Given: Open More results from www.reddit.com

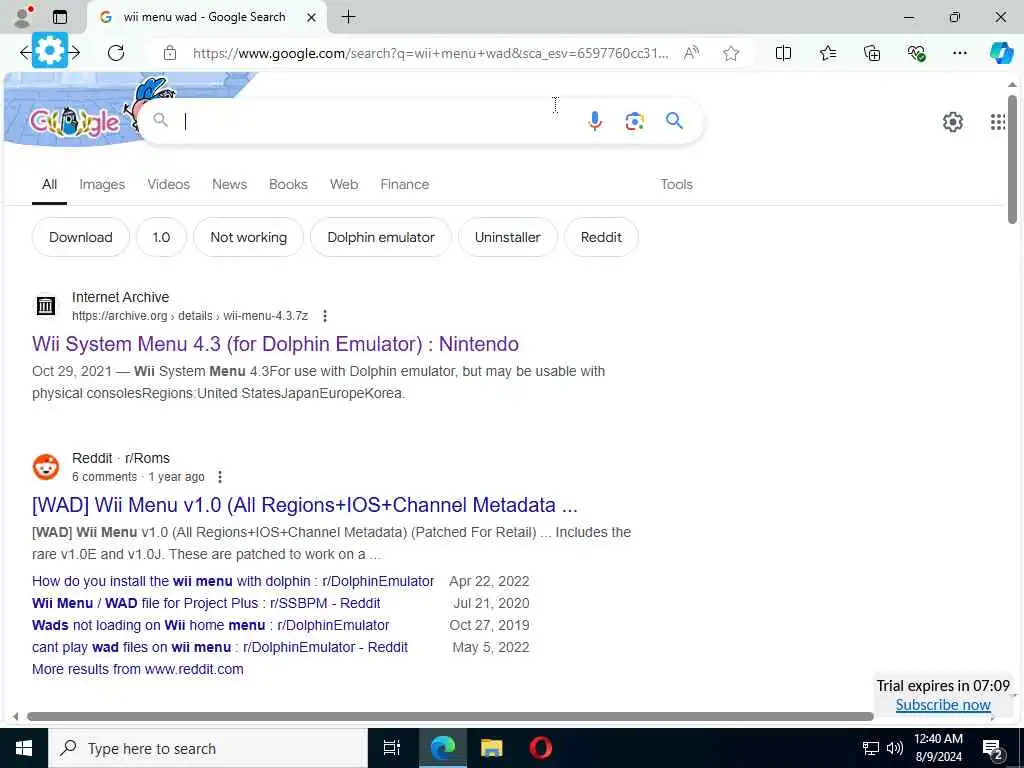Looking at the screenshot, I should (138, 669).
